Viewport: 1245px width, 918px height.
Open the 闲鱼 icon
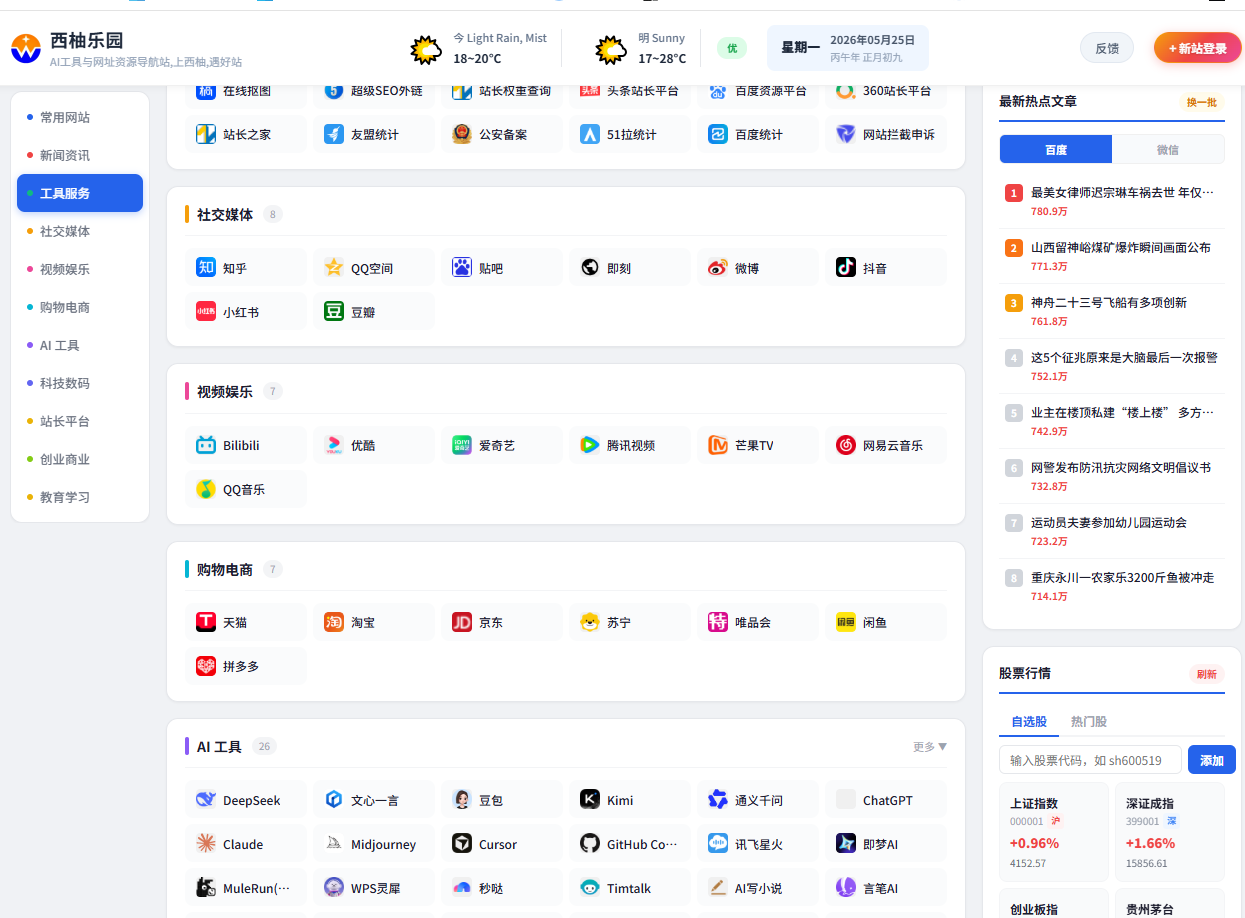click(846, 622)
